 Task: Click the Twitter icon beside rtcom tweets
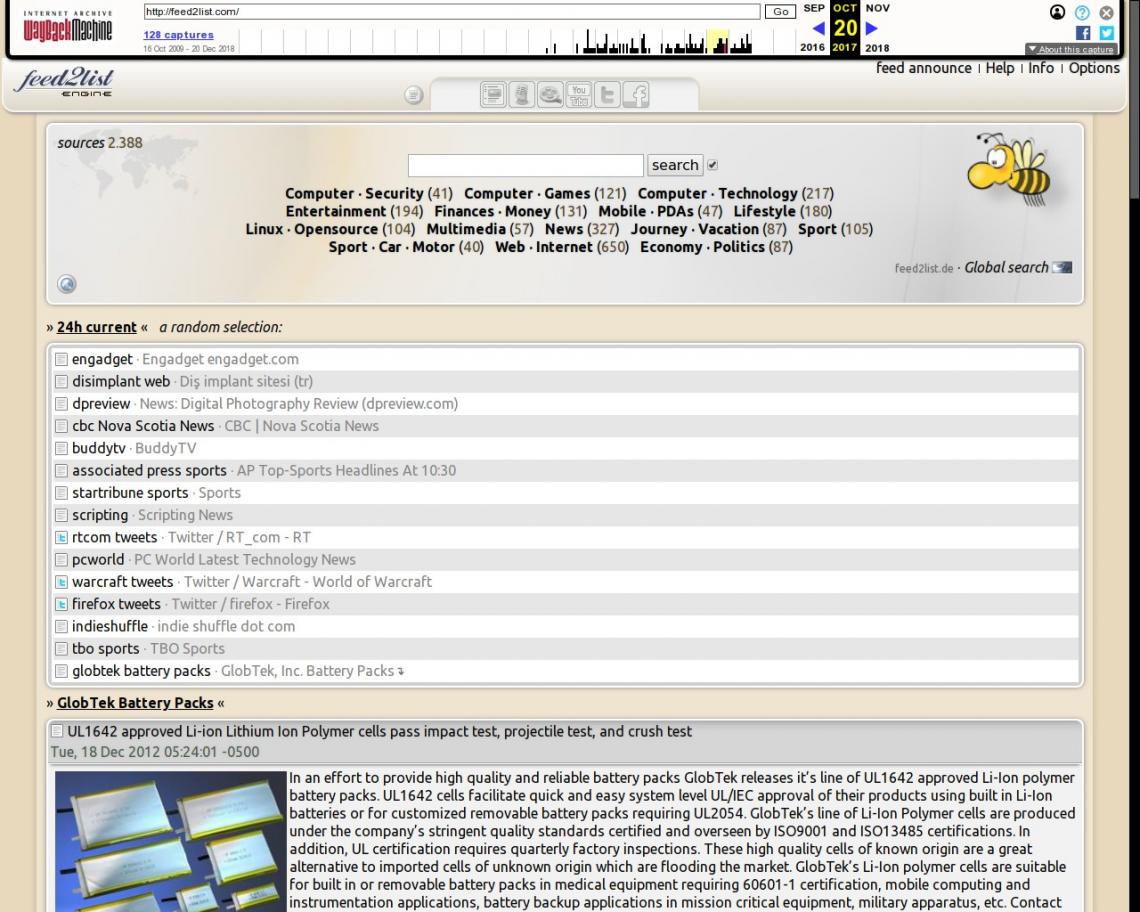pos(62,537)
